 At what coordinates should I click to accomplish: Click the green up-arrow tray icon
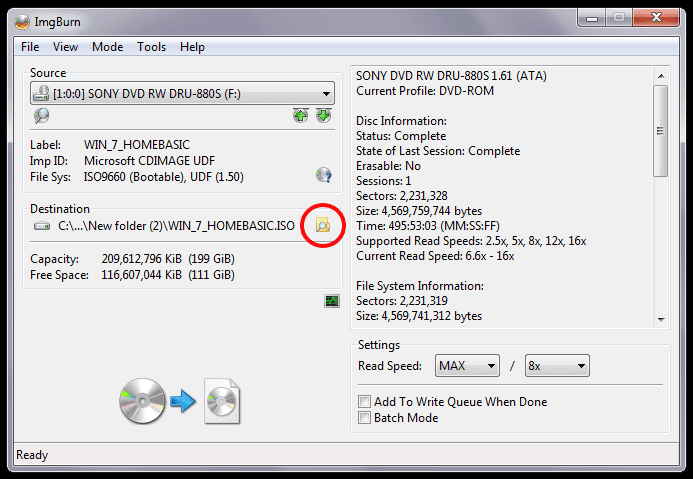coord(300,116)
